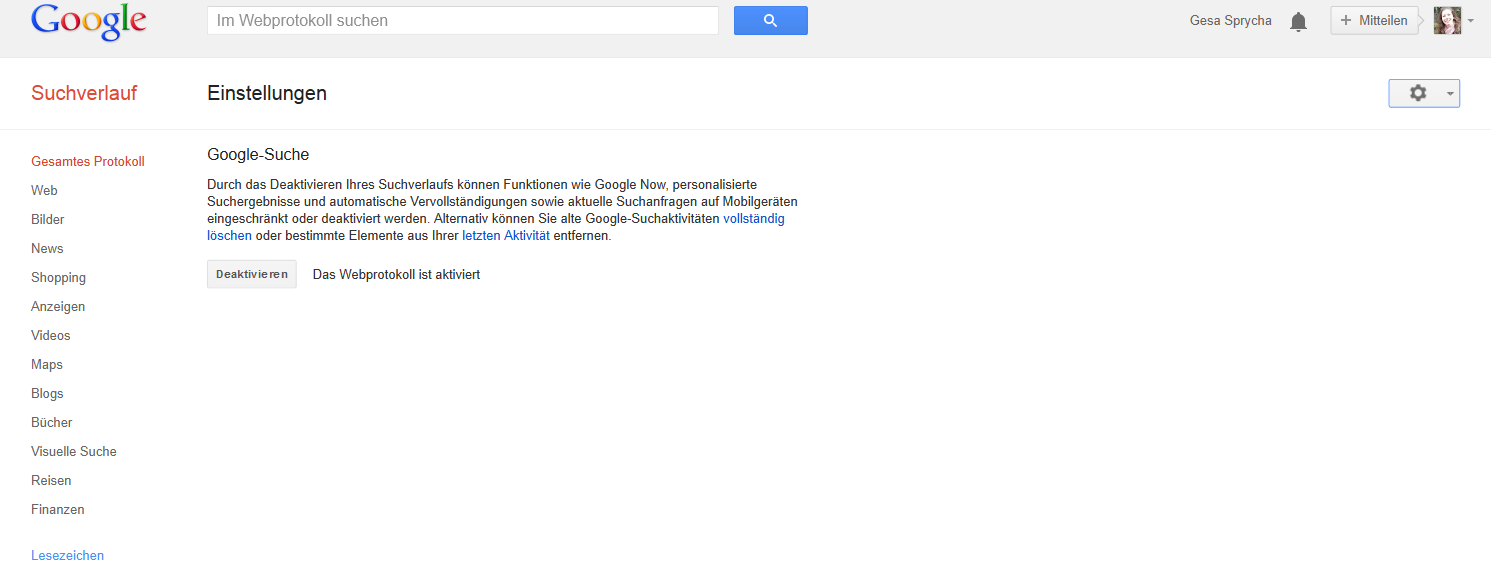The image size is (1491, 569).
Task: Select Web in the sidebar
Action: (44, 190)
